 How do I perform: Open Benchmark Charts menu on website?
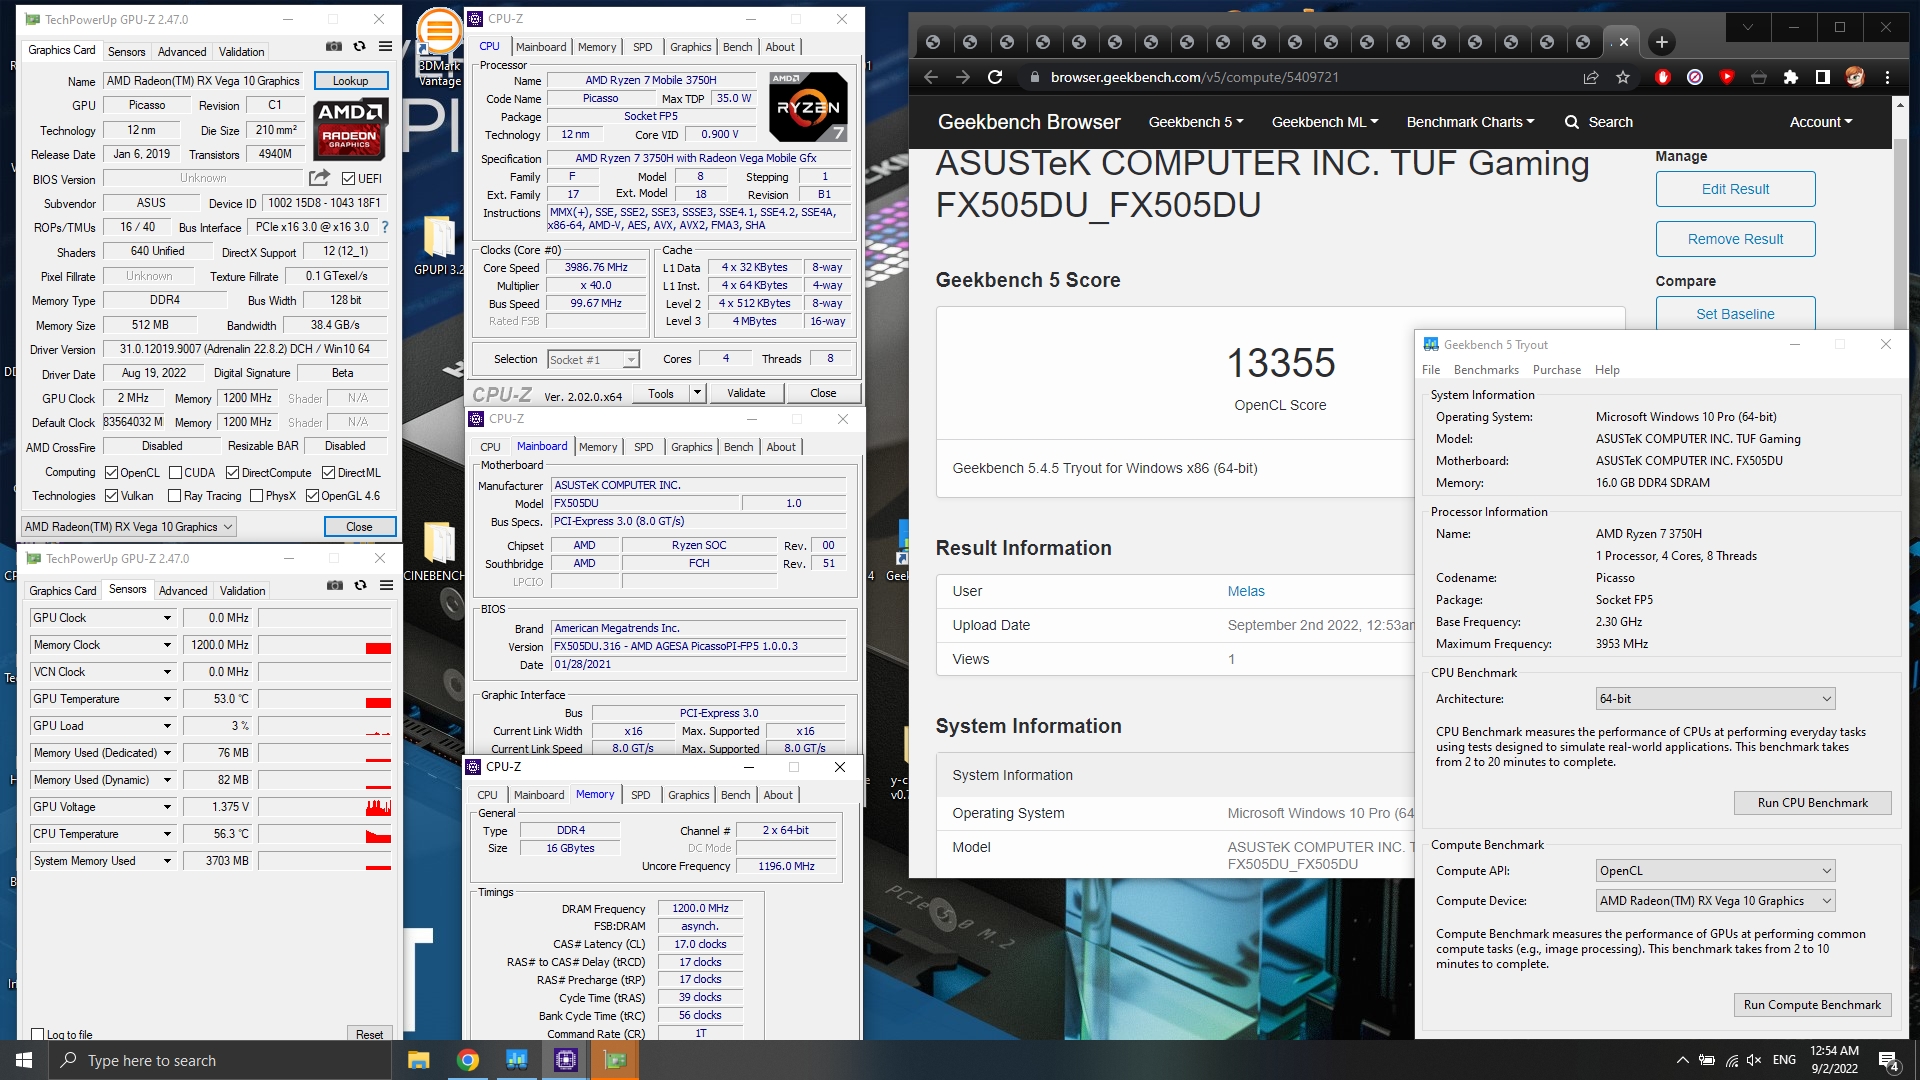1470,122
